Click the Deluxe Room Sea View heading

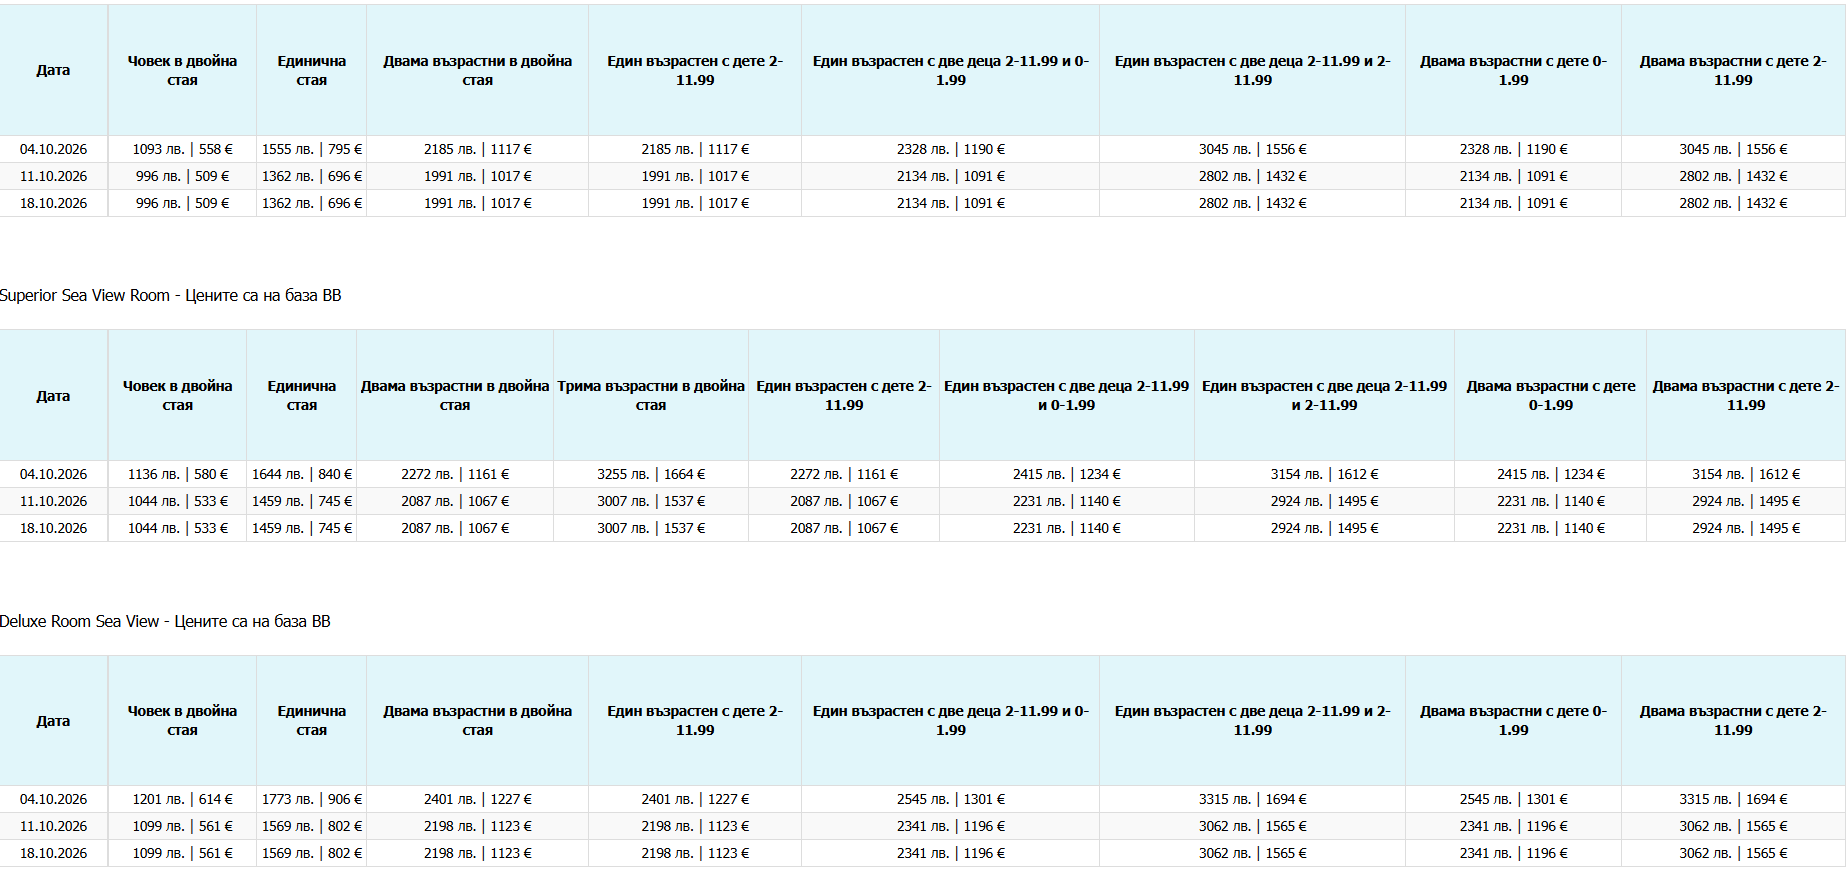(165, 622)
